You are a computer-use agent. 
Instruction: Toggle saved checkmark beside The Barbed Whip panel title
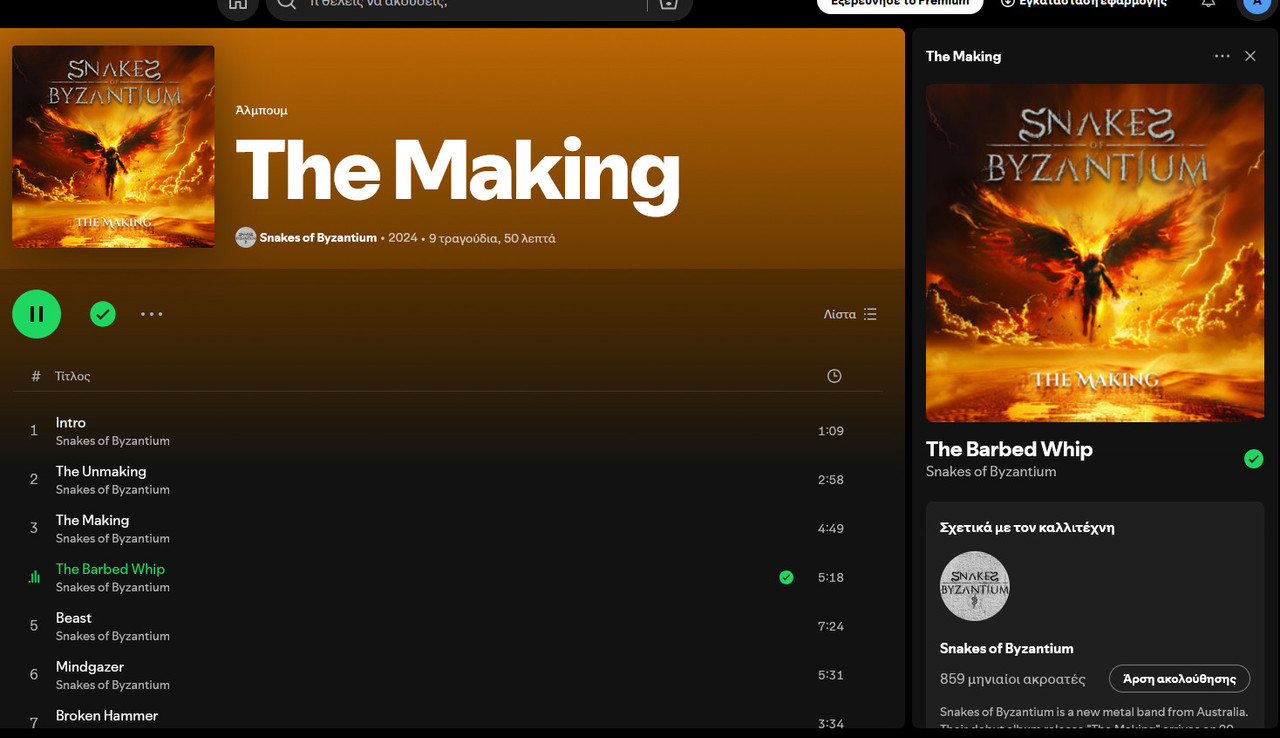pos(1253,459)
